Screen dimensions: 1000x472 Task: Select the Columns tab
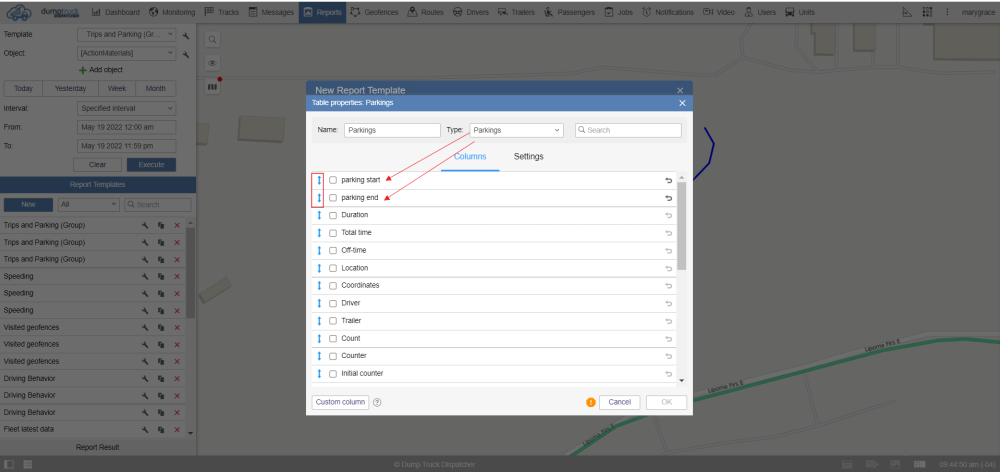[x=470, y=157]
